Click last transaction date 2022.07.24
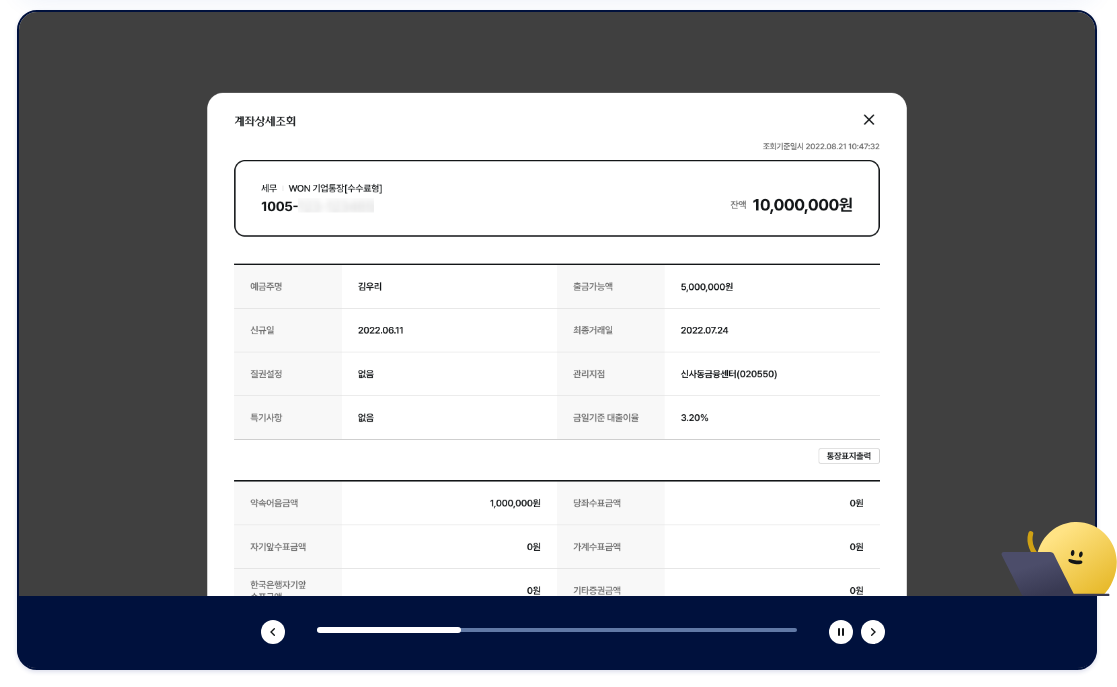 704,330
